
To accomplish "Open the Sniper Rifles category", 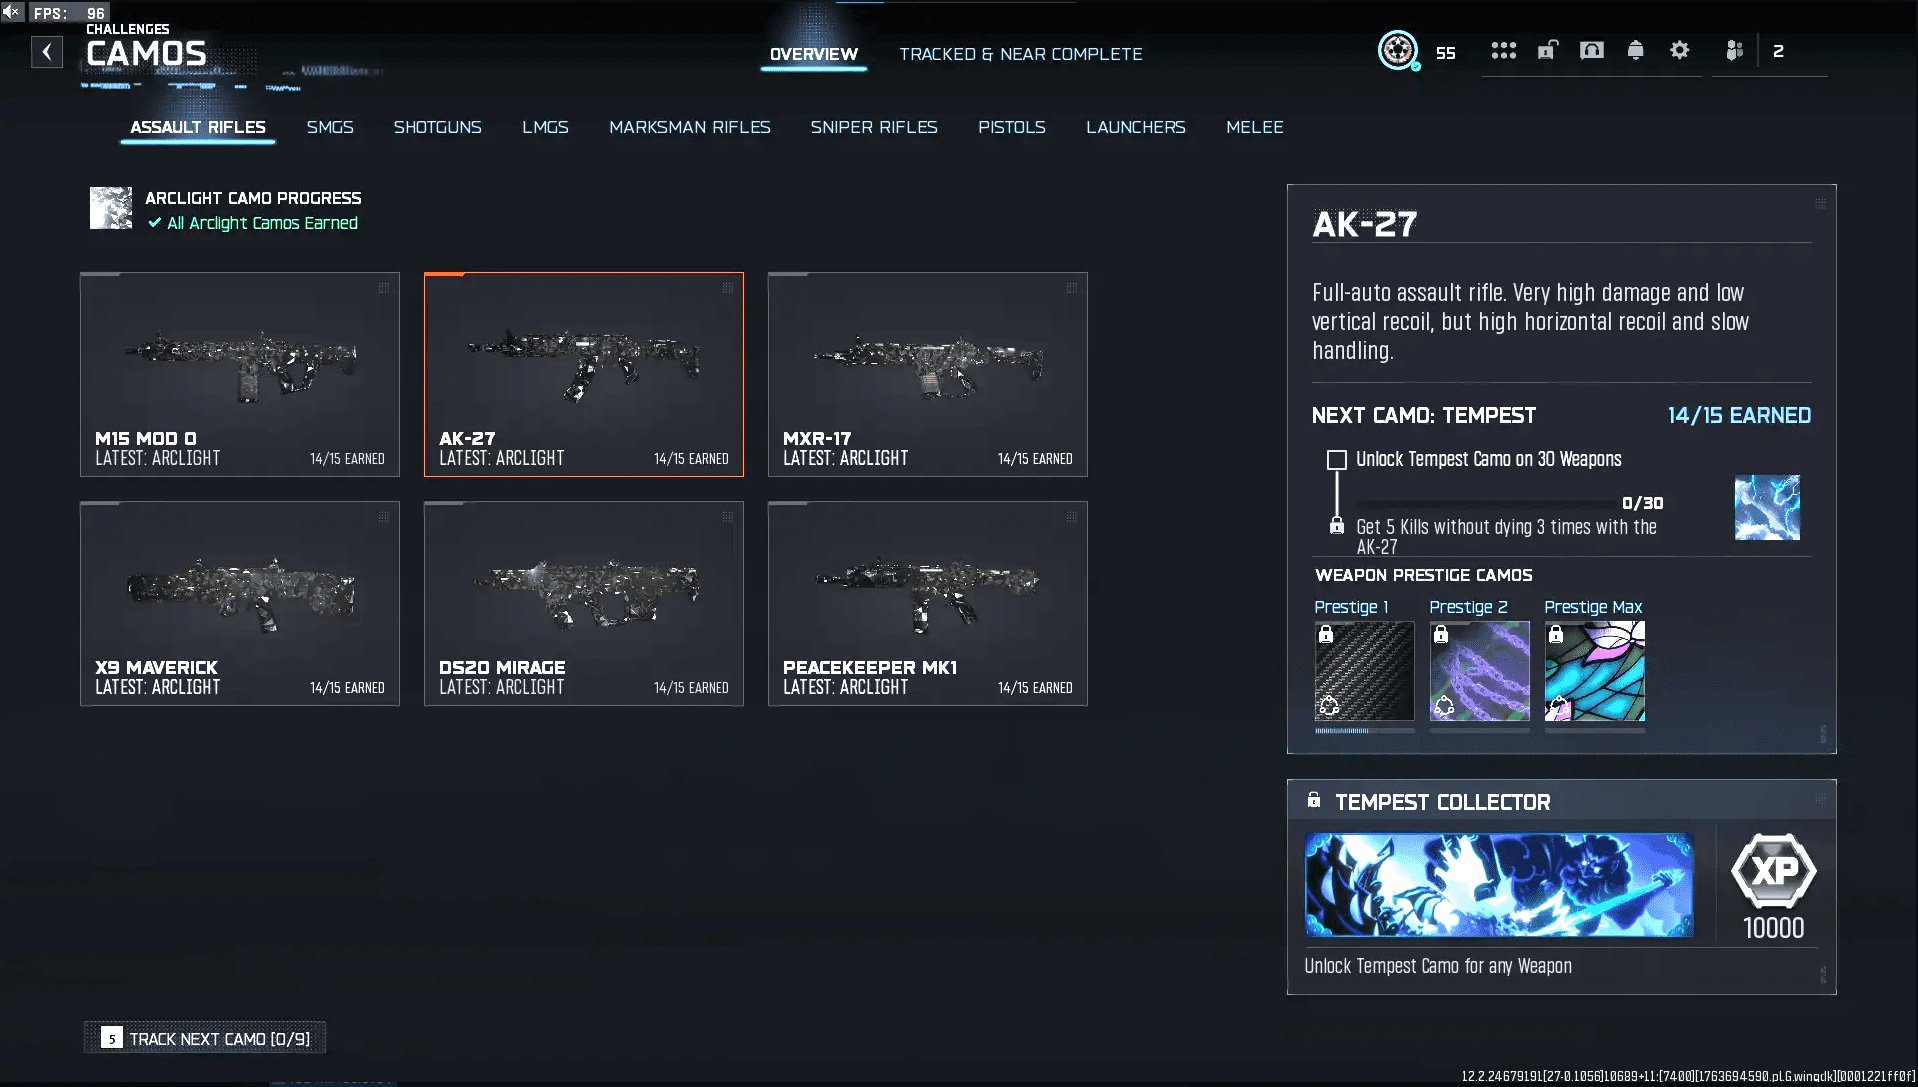I will (873, 127).
